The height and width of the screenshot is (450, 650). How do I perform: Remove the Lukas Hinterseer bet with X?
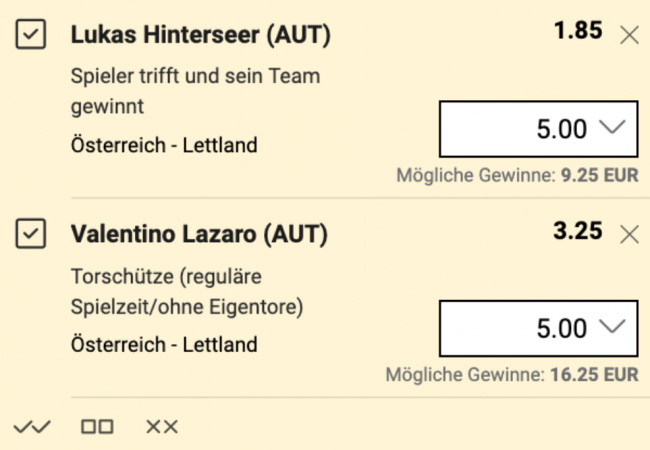629,36
